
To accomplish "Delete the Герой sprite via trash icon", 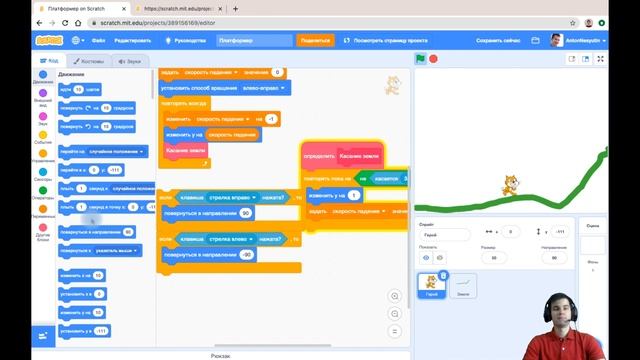I will coord(444,276).
